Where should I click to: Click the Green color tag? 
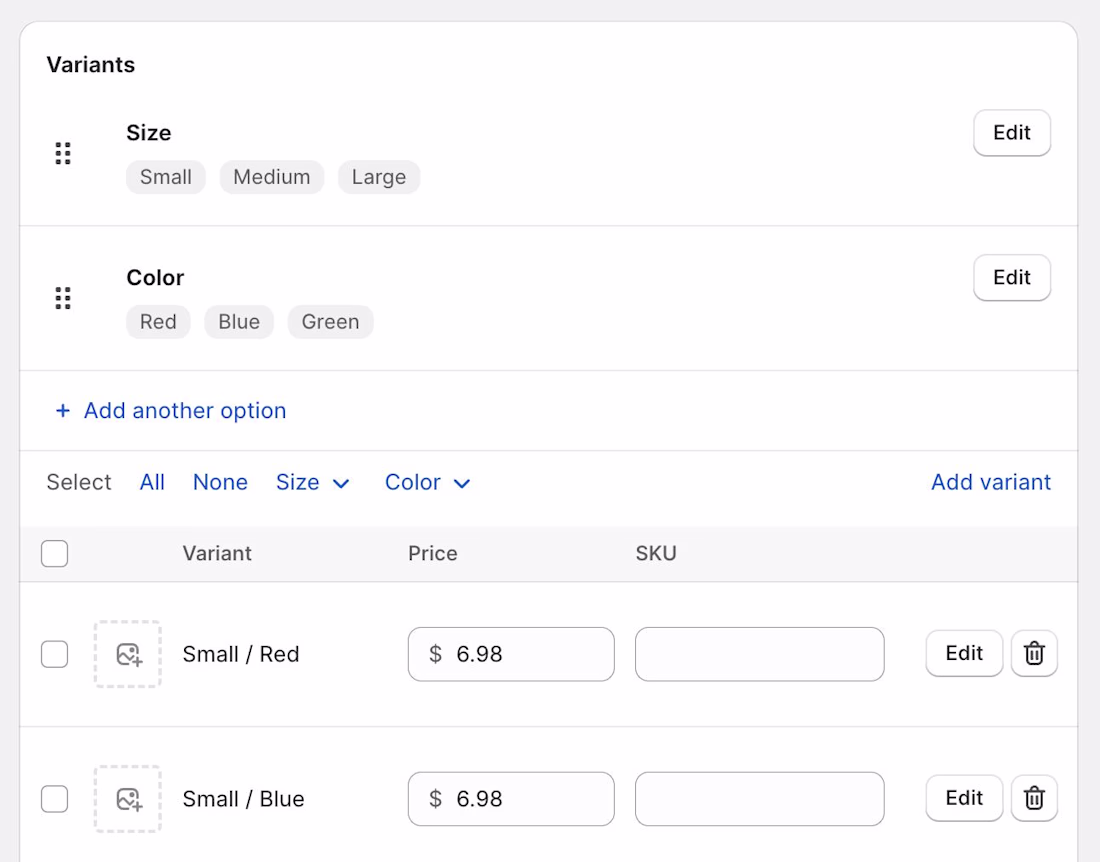point(330,322)
